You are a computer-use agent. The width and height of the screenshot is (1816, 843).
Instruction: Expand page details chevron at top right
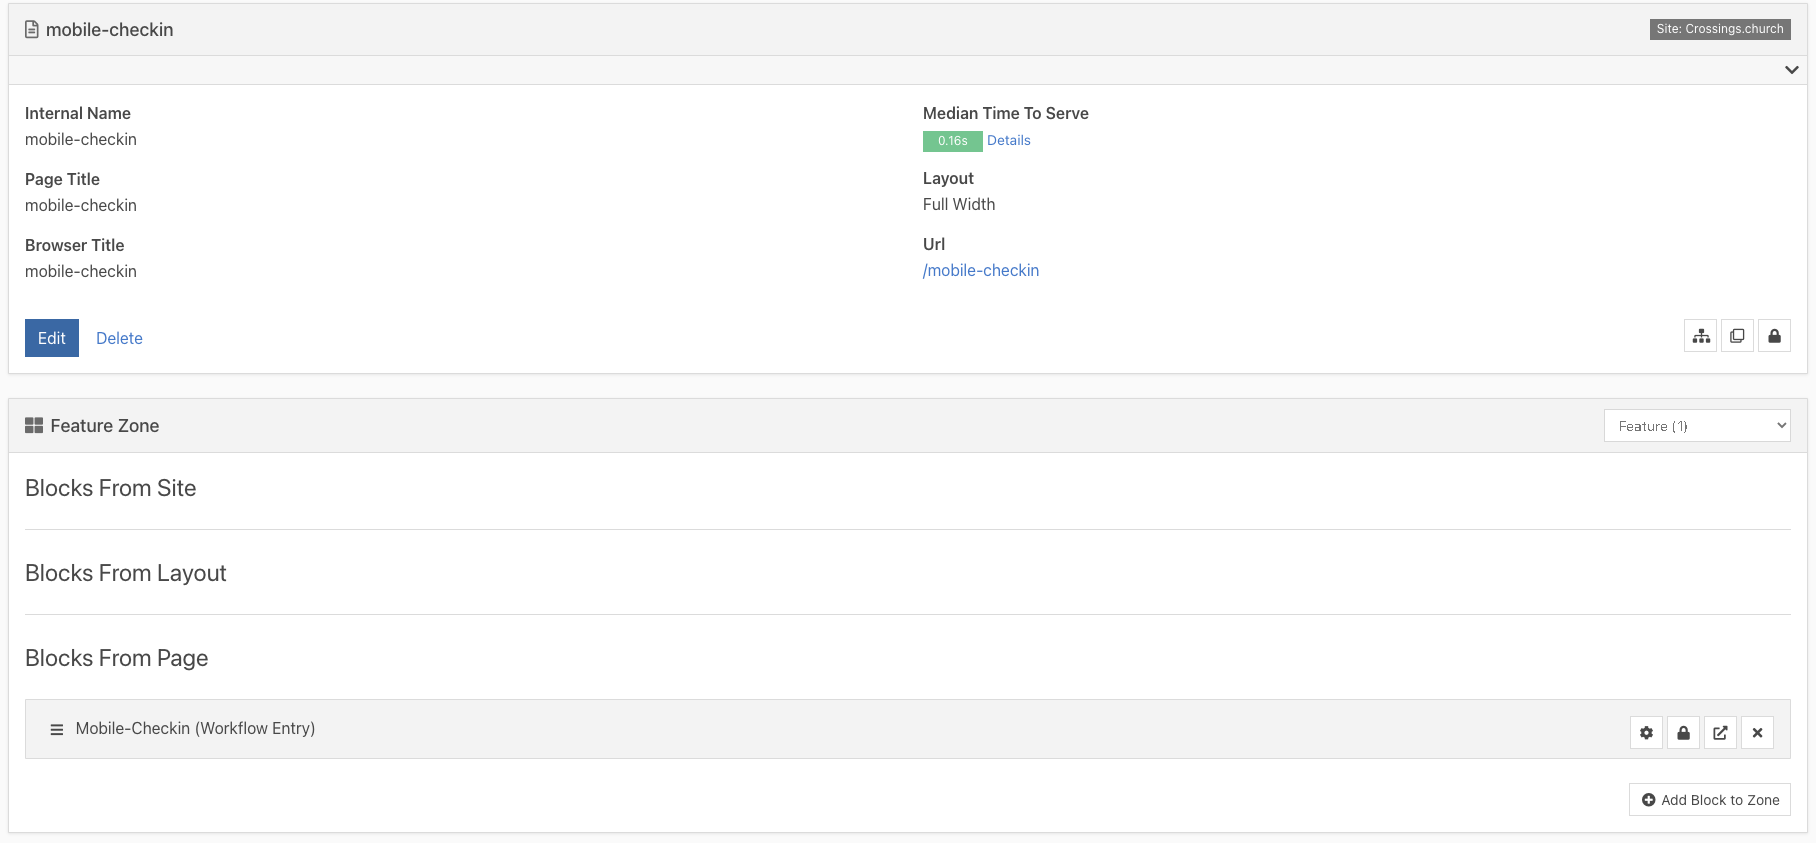pyautogui.click(x=1791, y=70)
